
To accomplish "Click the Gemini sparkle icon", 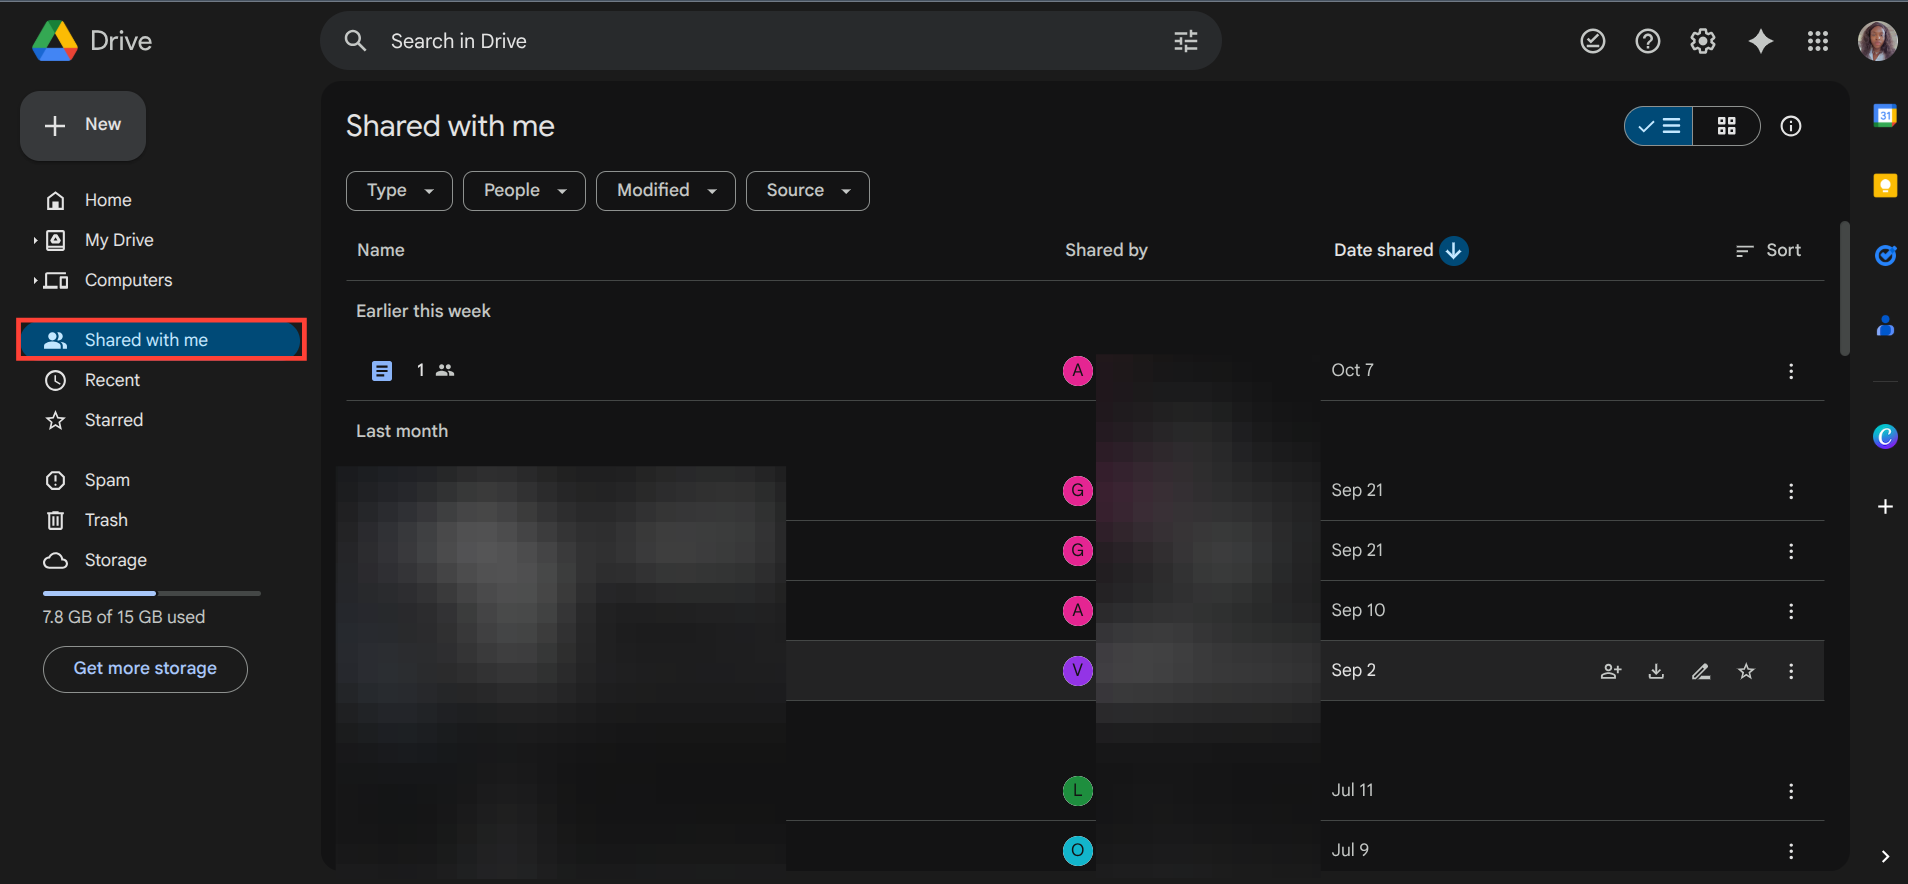I will (x=1760, y=41).
